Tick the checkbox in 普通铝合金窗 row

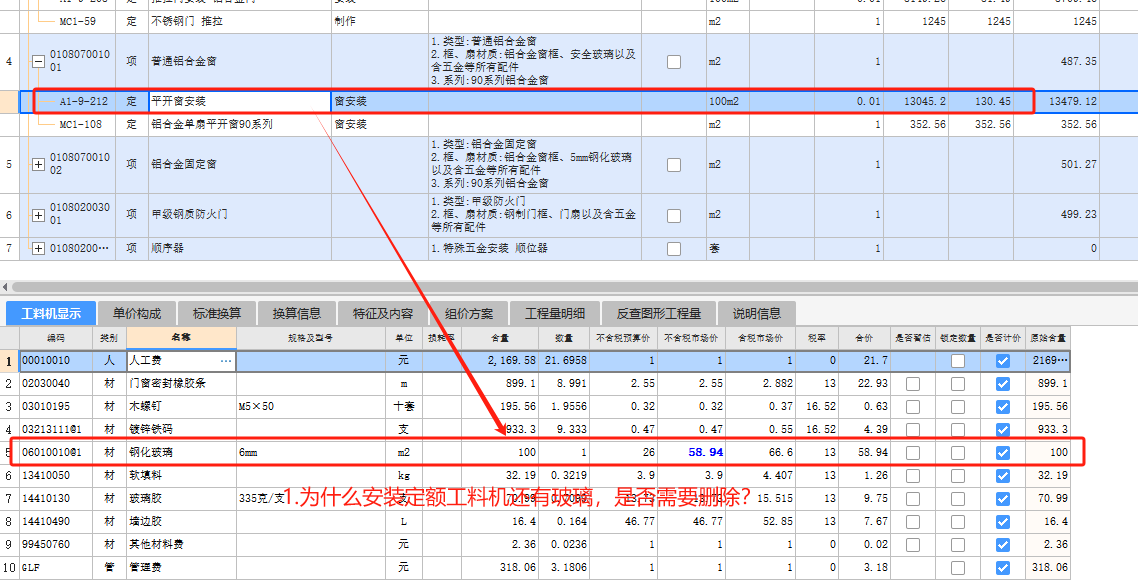674,62
